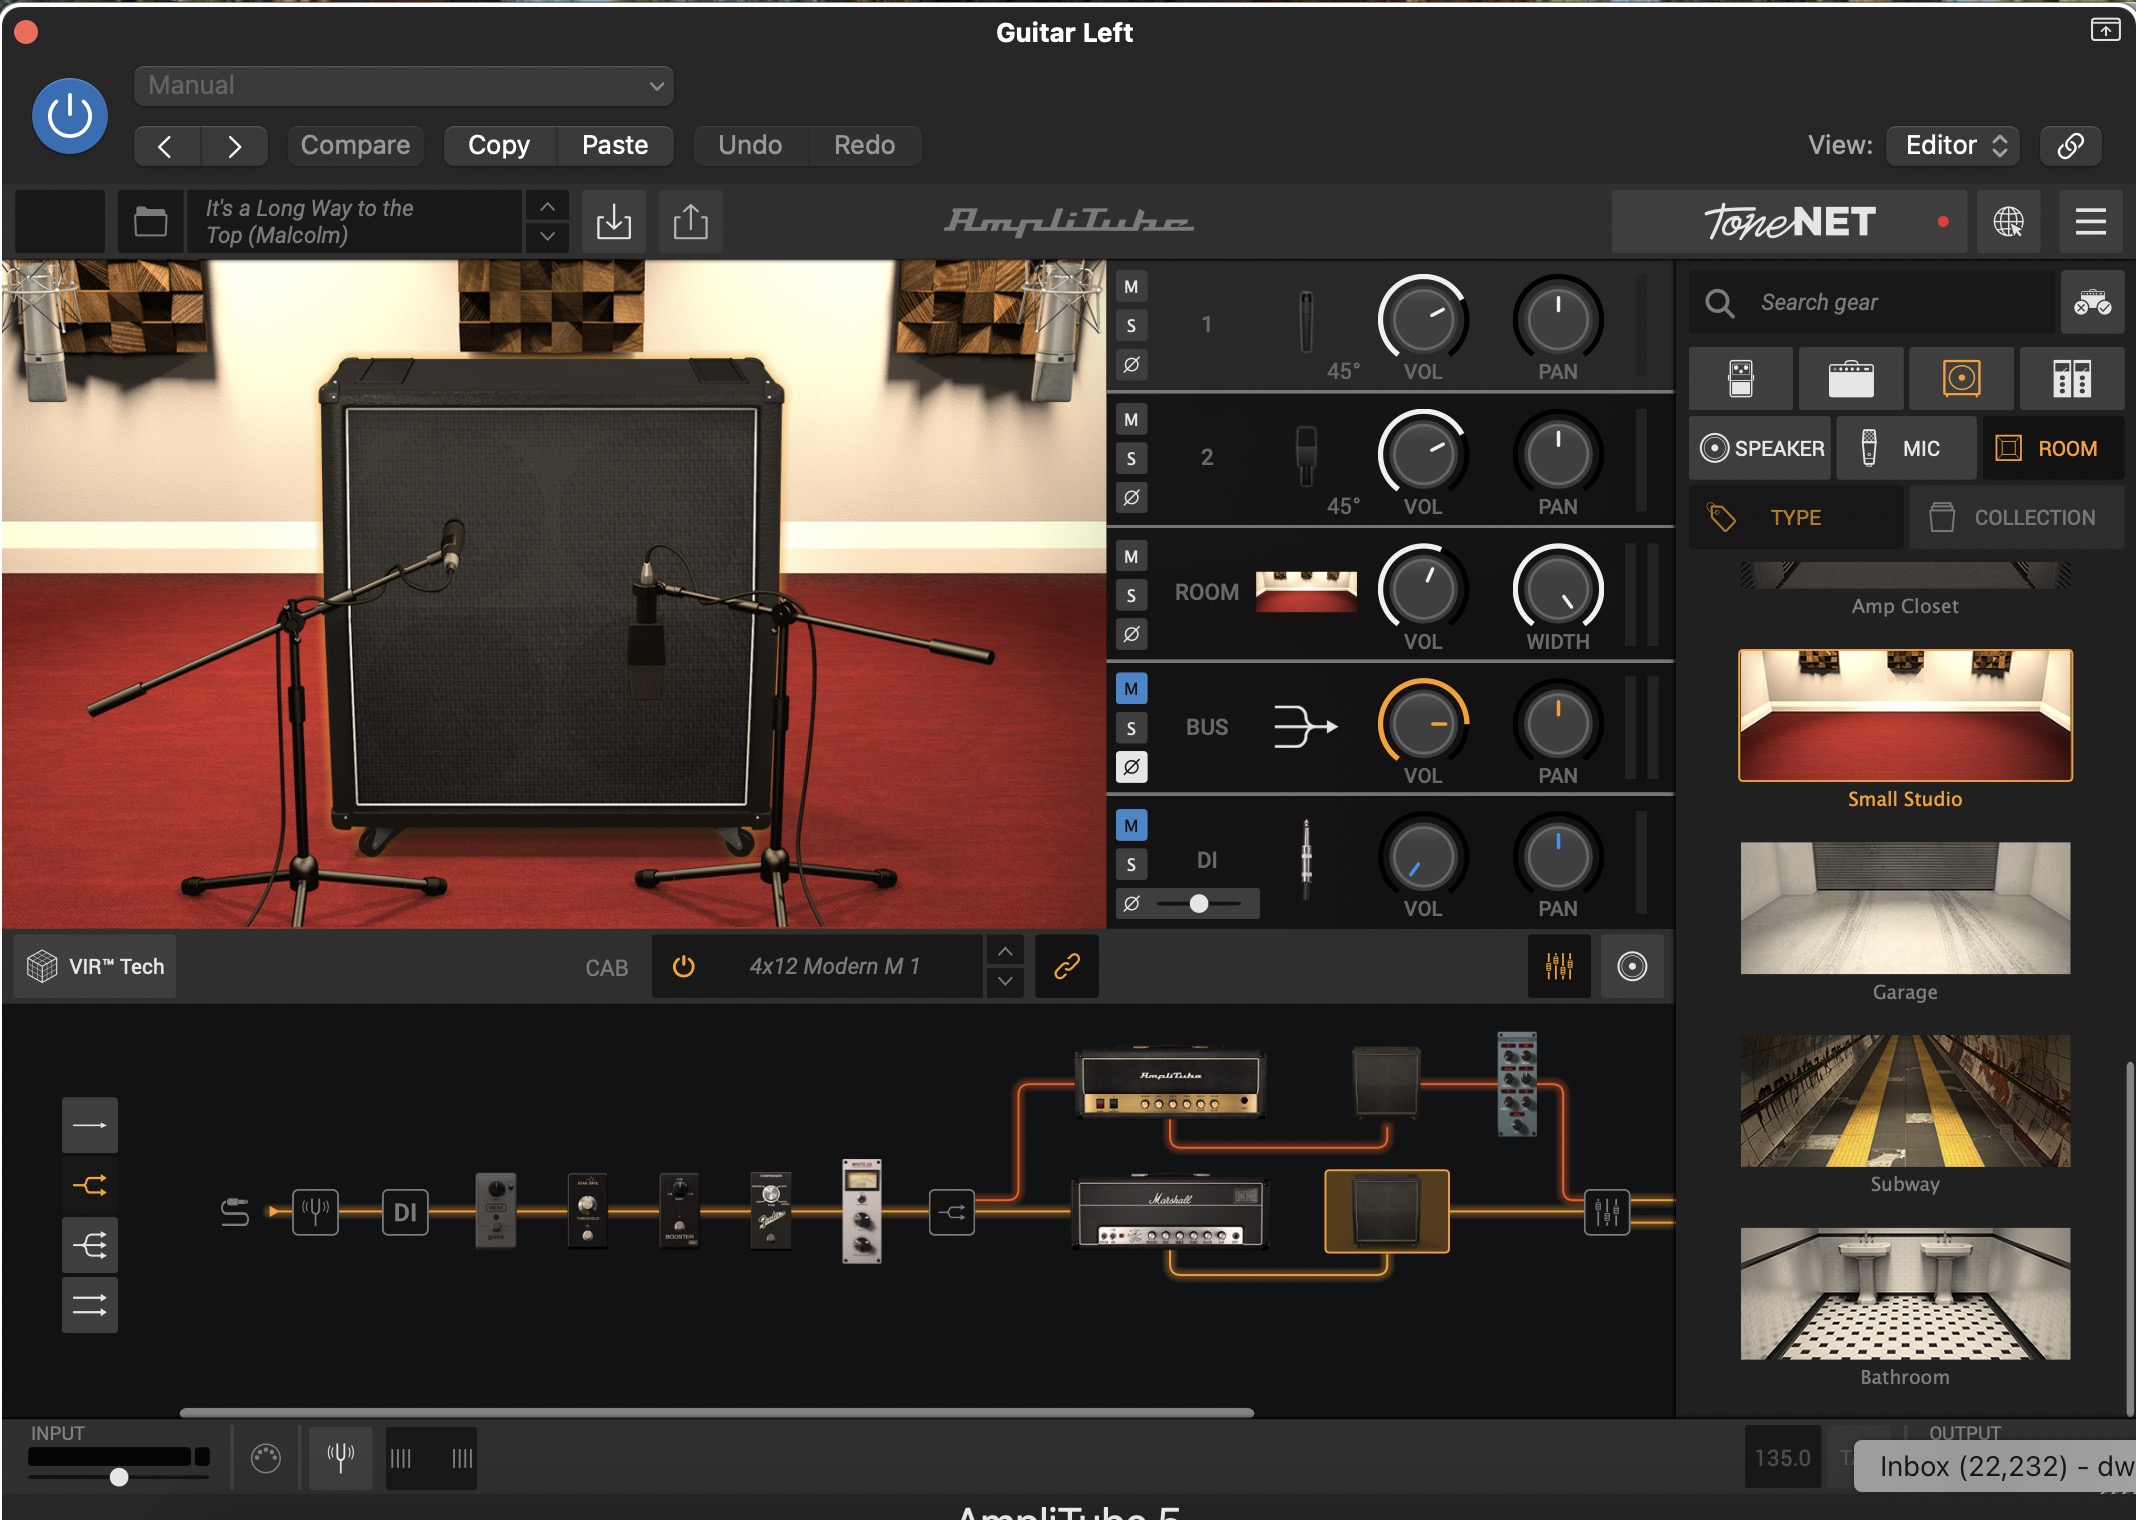
Task: Step cabinet model down arrow
Action: coord(1005,982)
